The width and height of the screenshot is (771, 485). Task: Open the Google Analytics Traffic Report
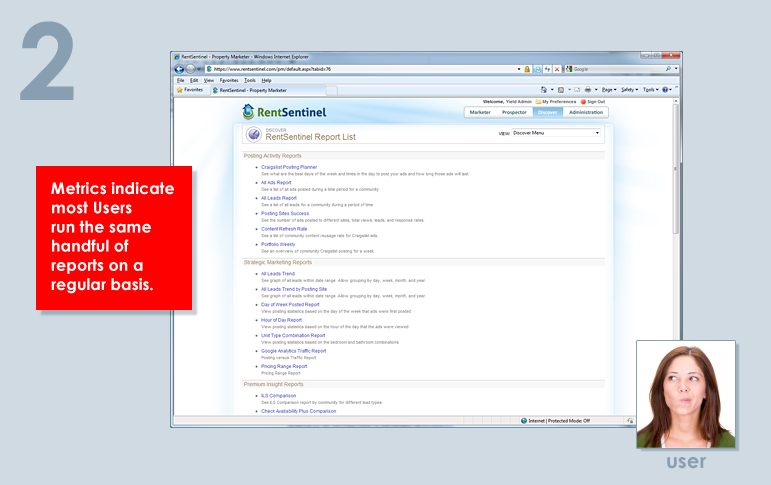(293, 351)
